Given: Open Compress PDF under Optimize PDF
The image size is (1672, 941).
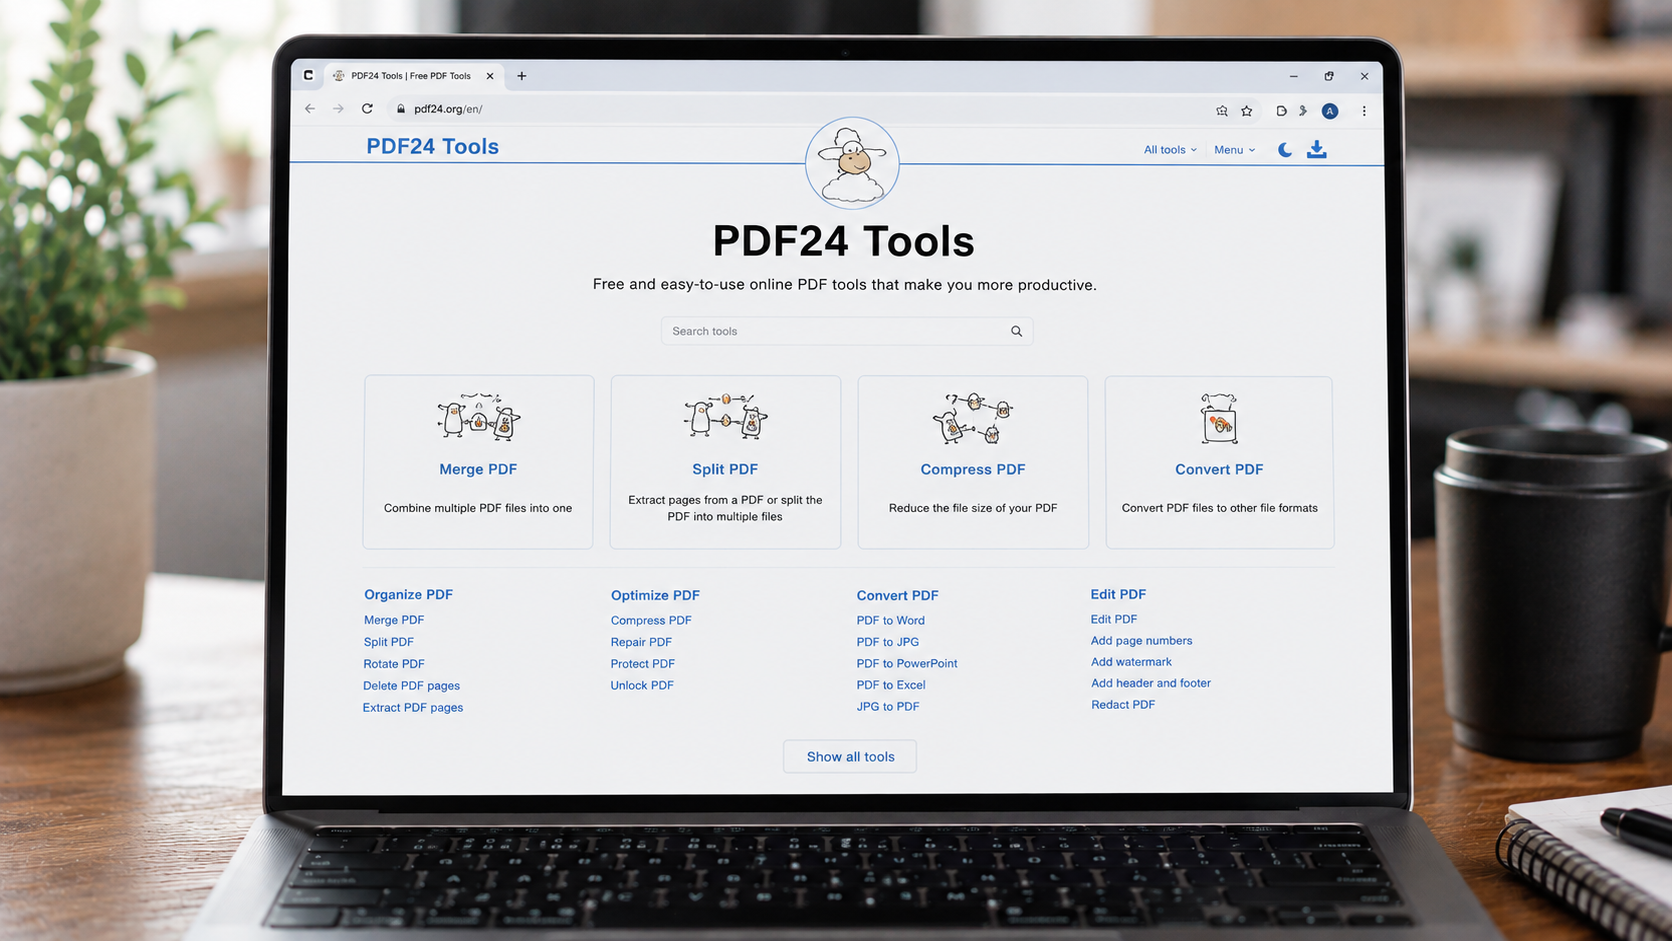Looking at the screenshot, I should pyautogui.click(x=651, y=620).
